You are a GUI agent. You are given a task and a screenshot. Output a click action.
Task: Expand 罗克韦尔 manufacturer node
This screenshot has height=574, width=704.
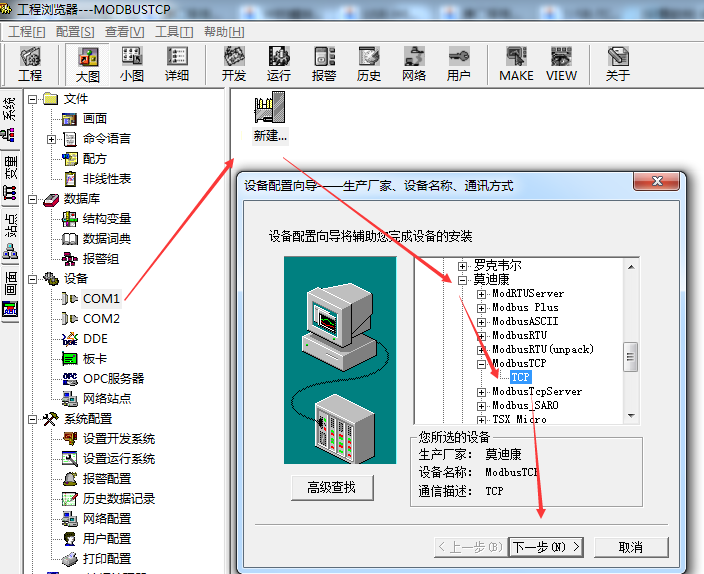462,266
